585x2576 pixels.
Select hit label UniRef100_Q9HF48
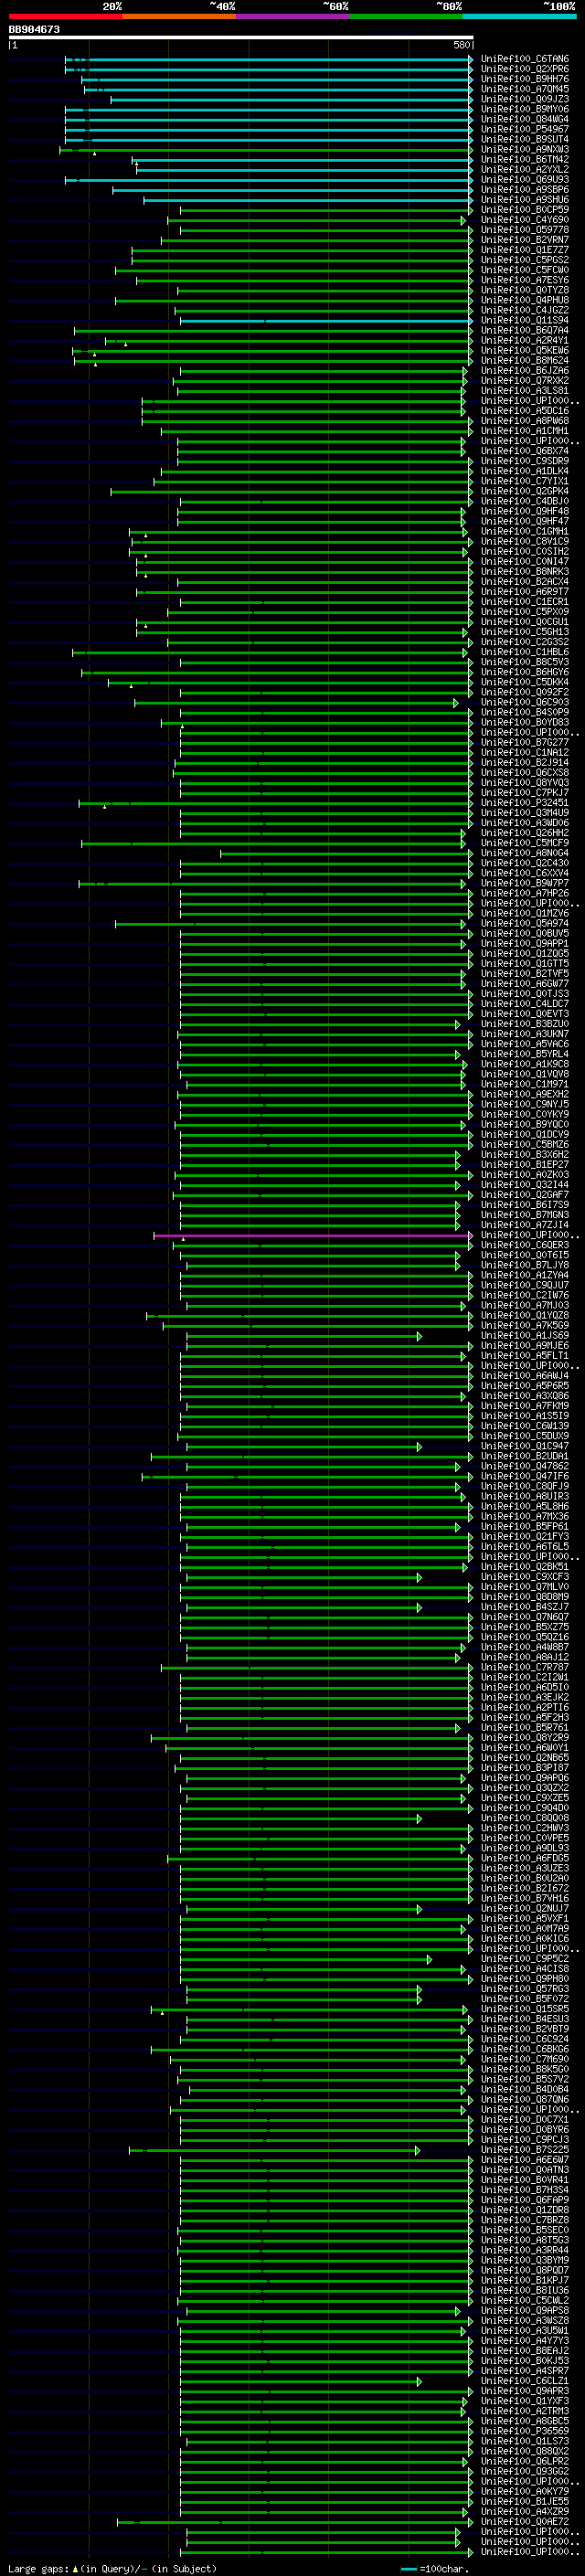point(525,511)
